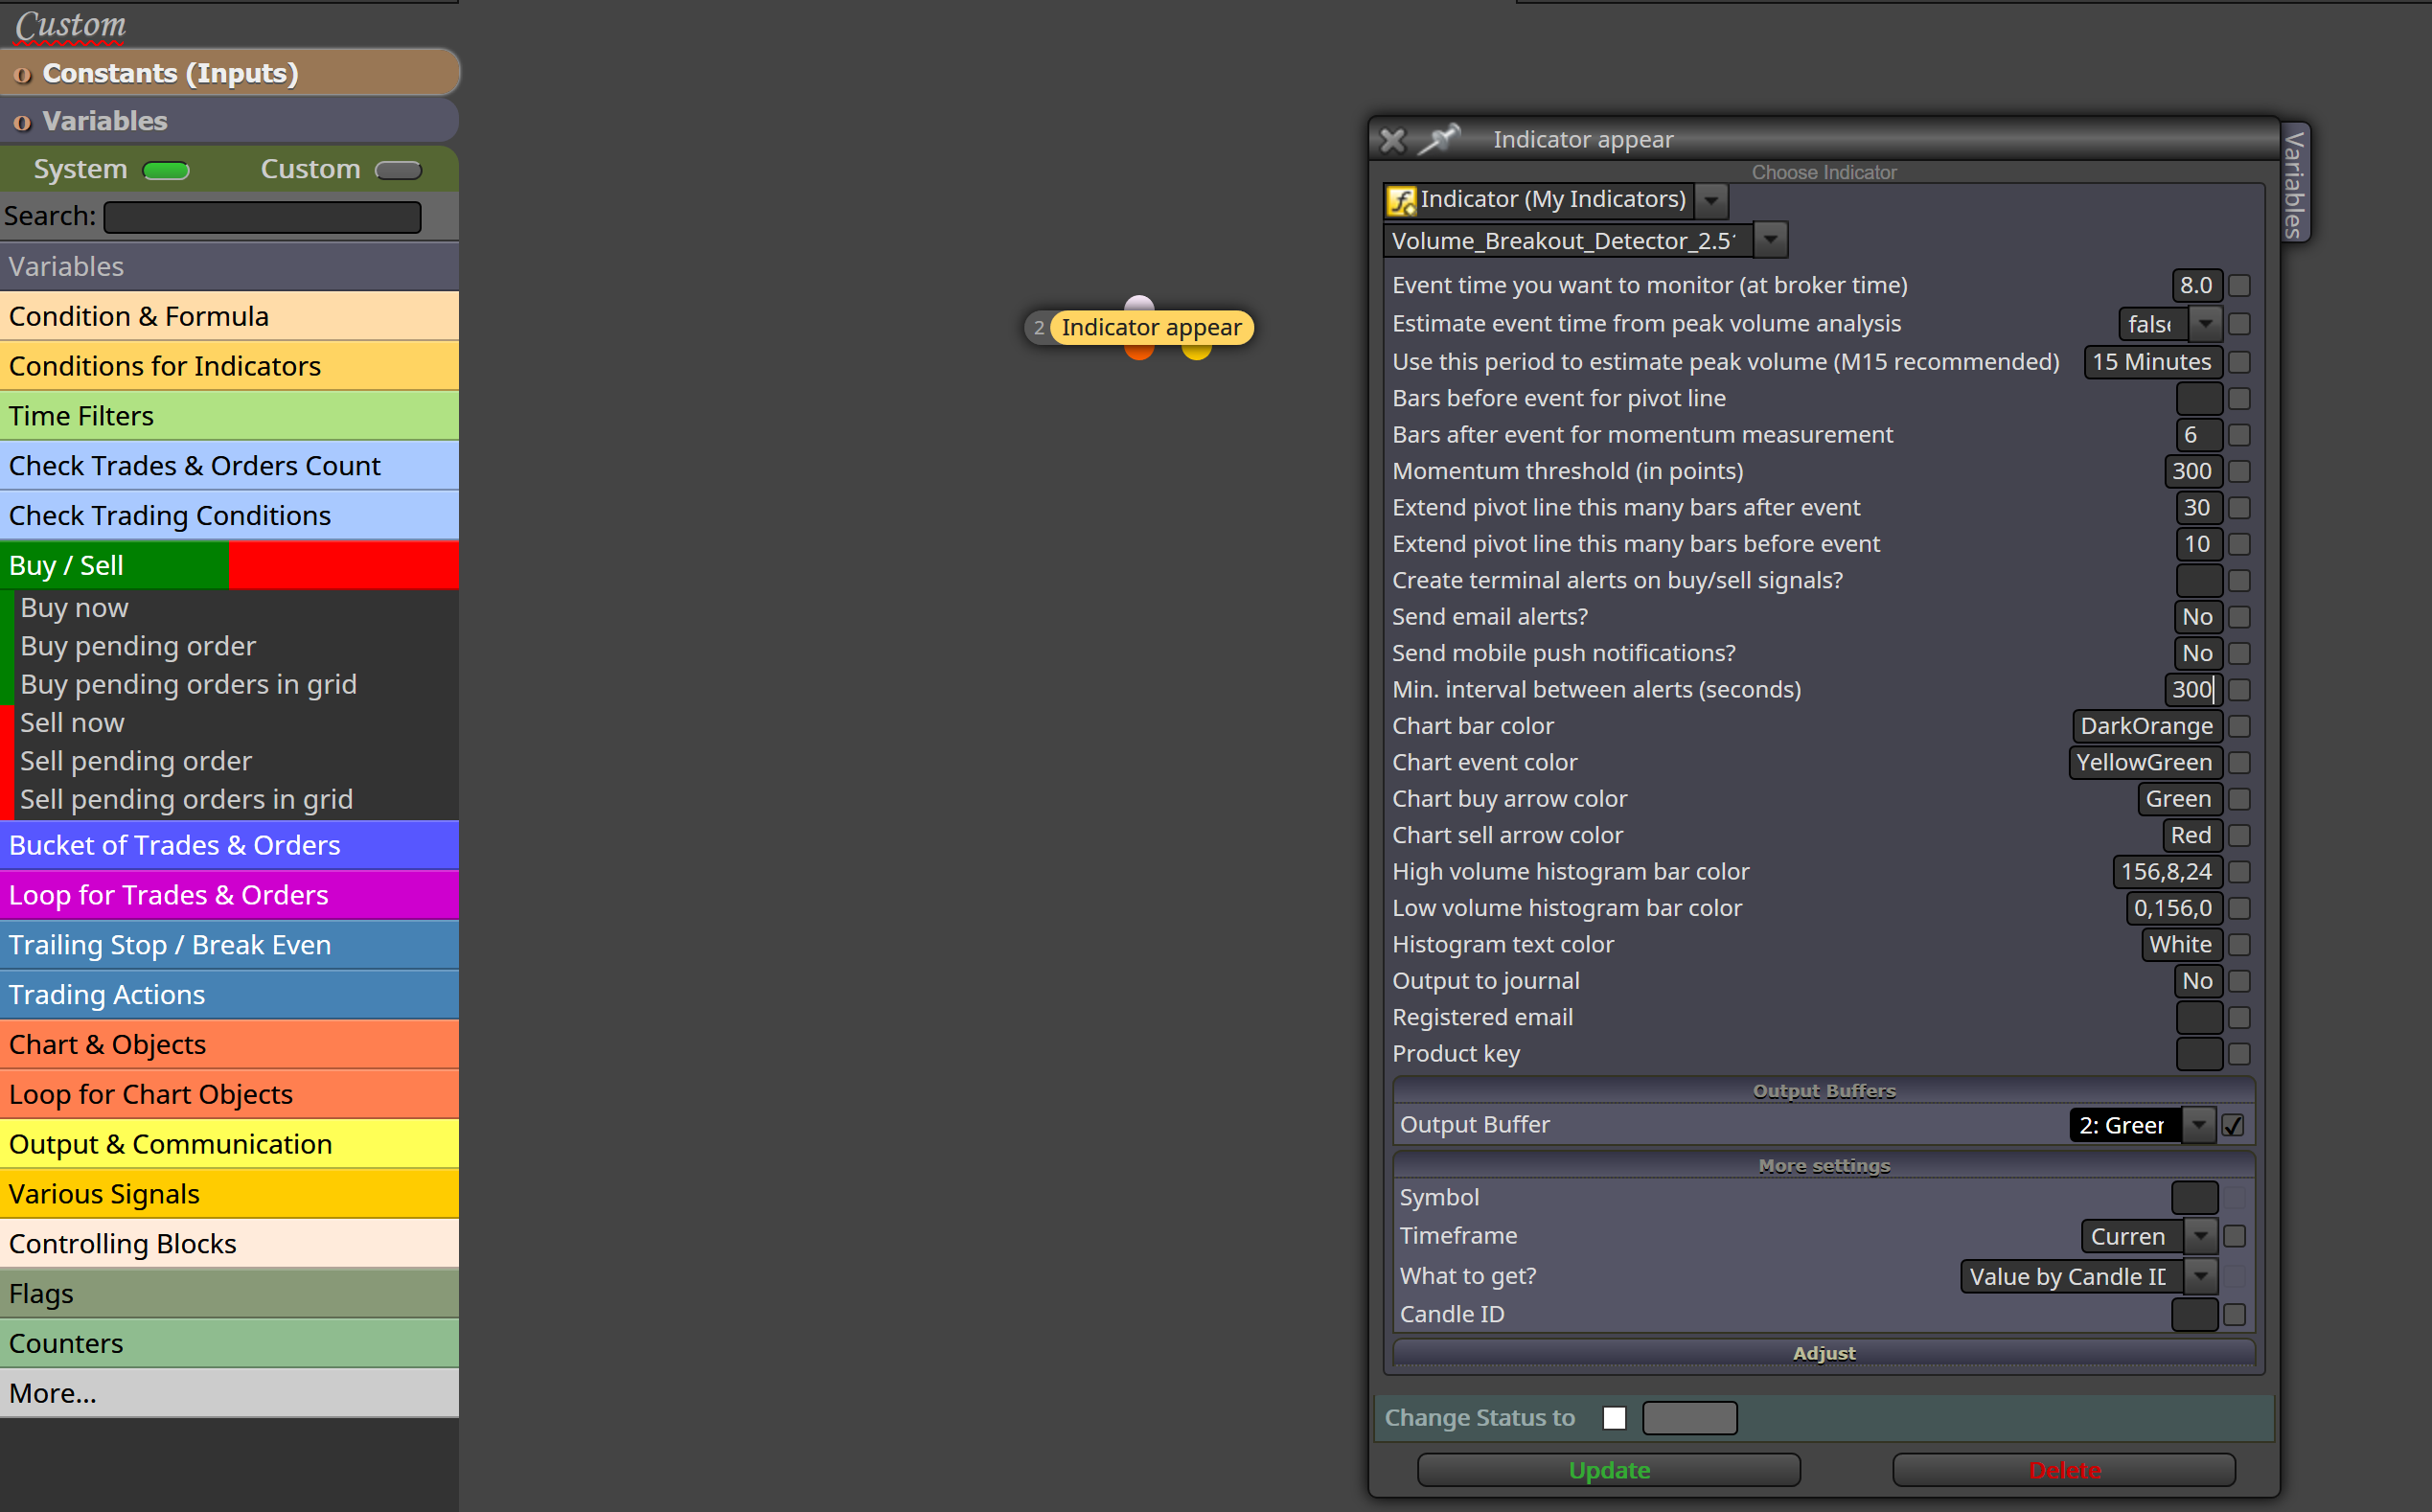
Task: Close the Indicator appear dialog
Action: 1392,139
